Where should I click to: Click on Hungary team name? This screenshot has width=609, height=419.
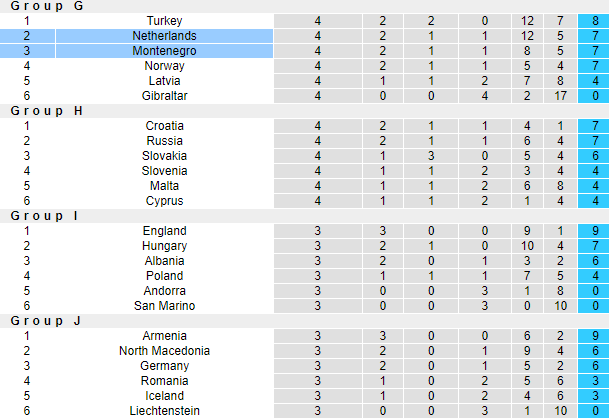tap(164, 246)
